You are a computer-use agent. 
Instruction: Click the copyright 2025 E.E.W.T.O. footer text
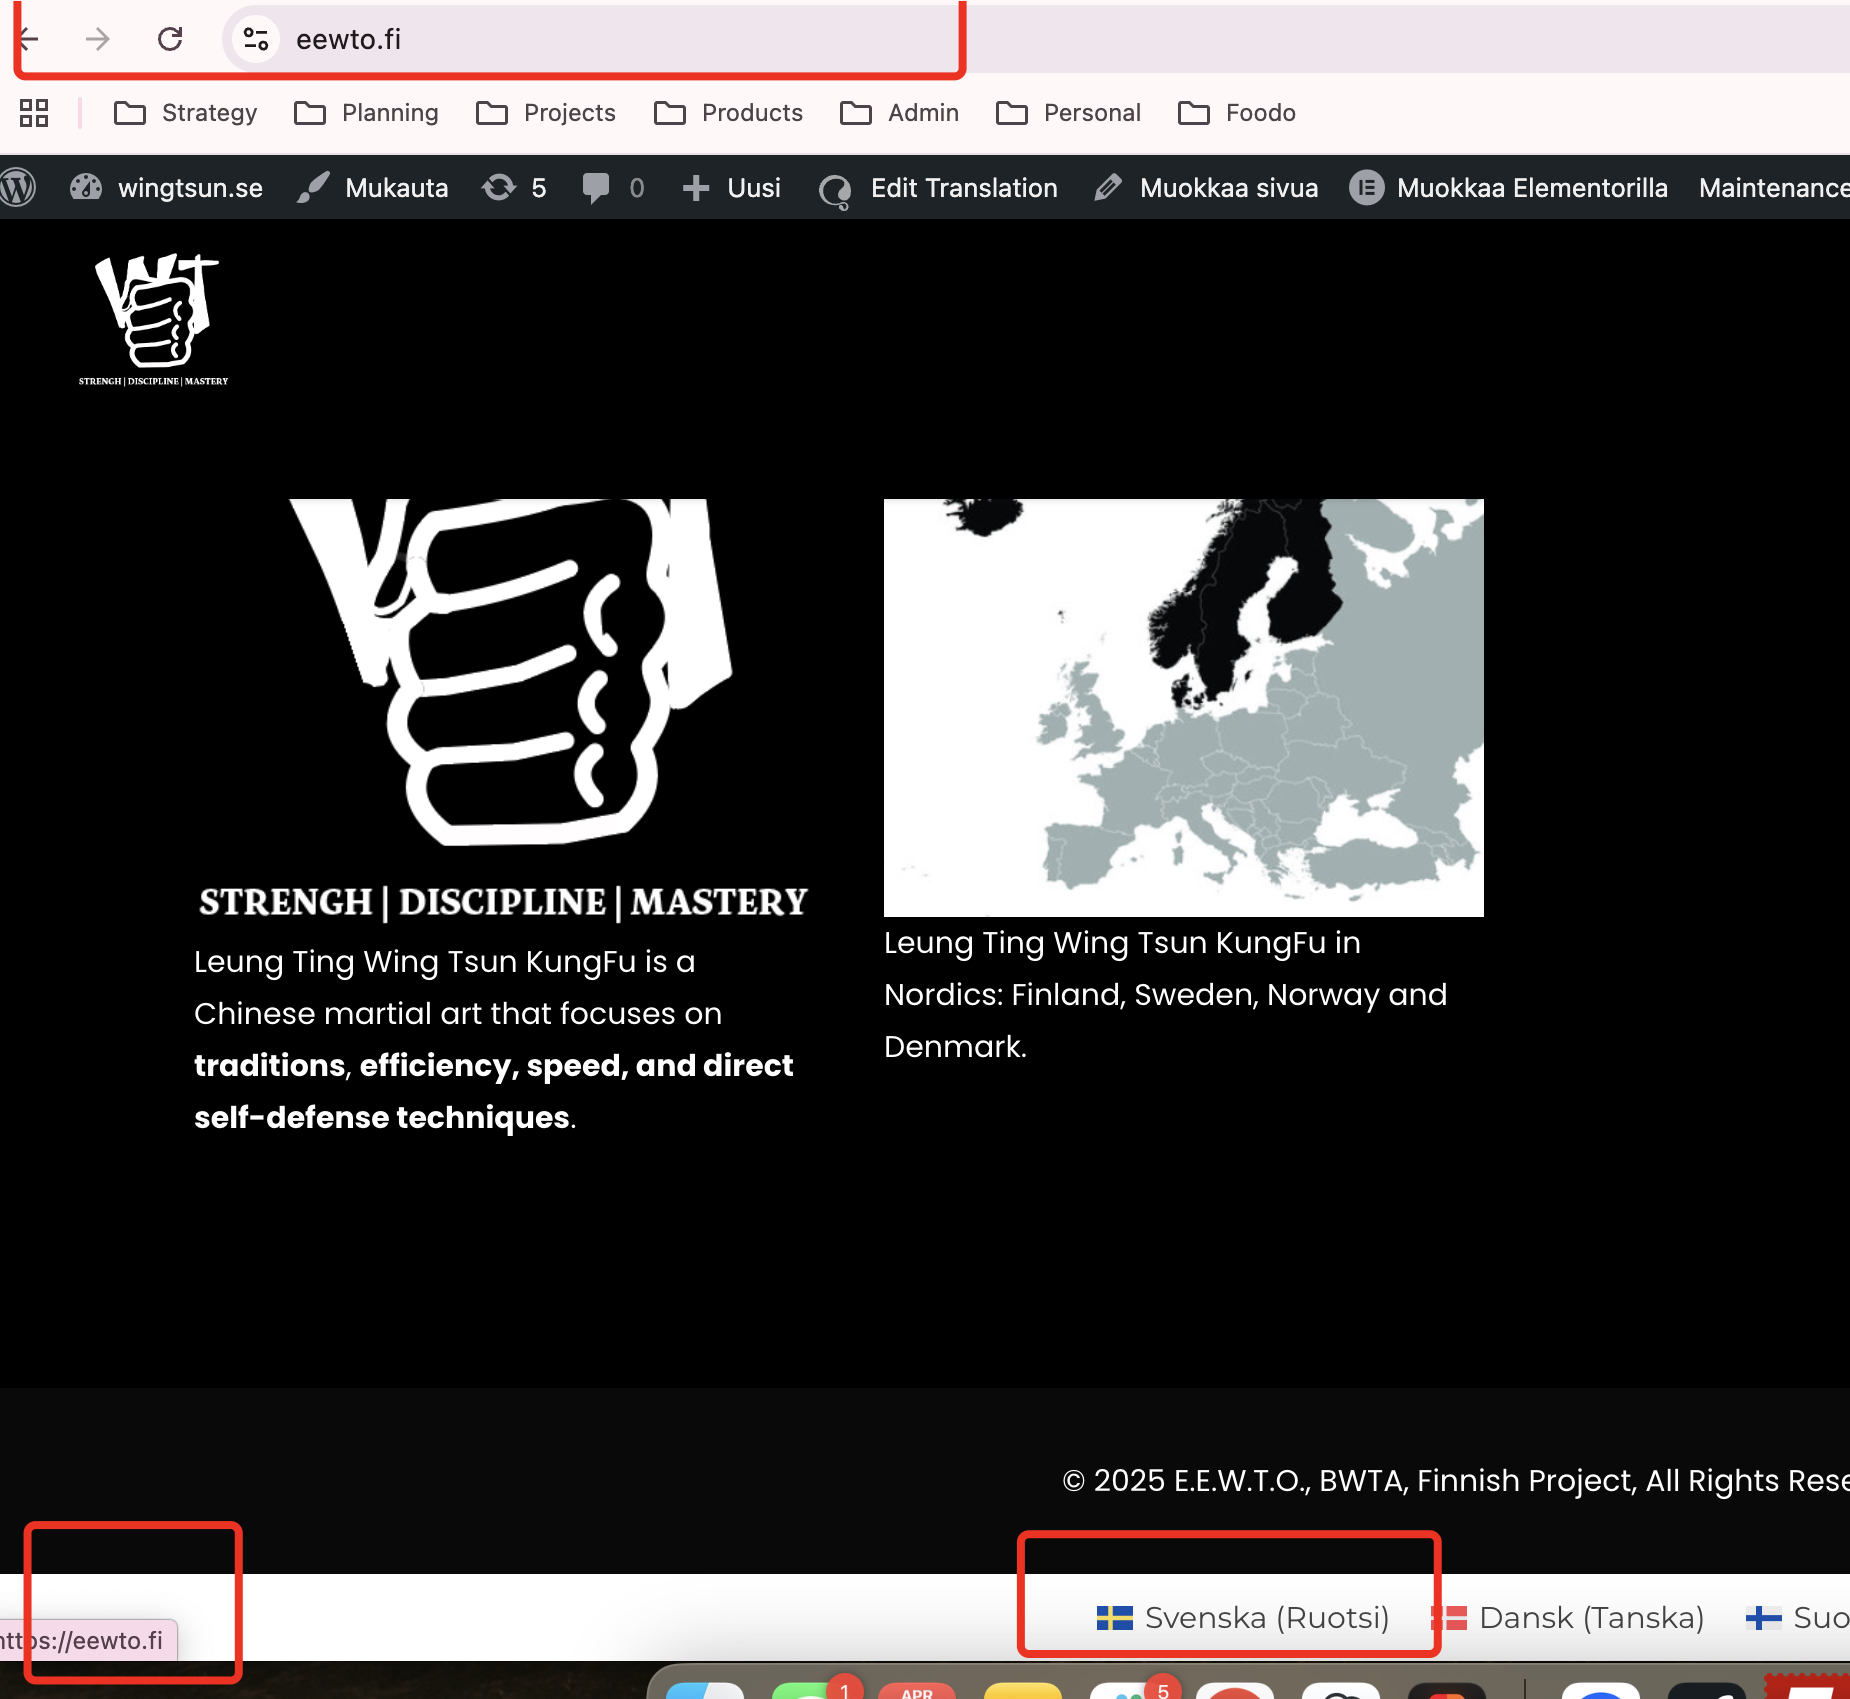(x=1456, y=1480)
